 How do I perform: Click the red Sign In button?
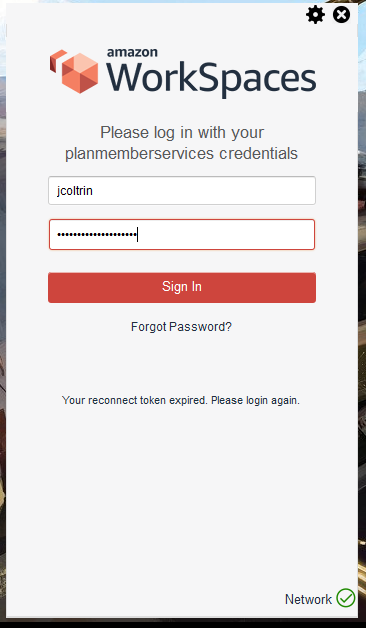pos(182,287)
